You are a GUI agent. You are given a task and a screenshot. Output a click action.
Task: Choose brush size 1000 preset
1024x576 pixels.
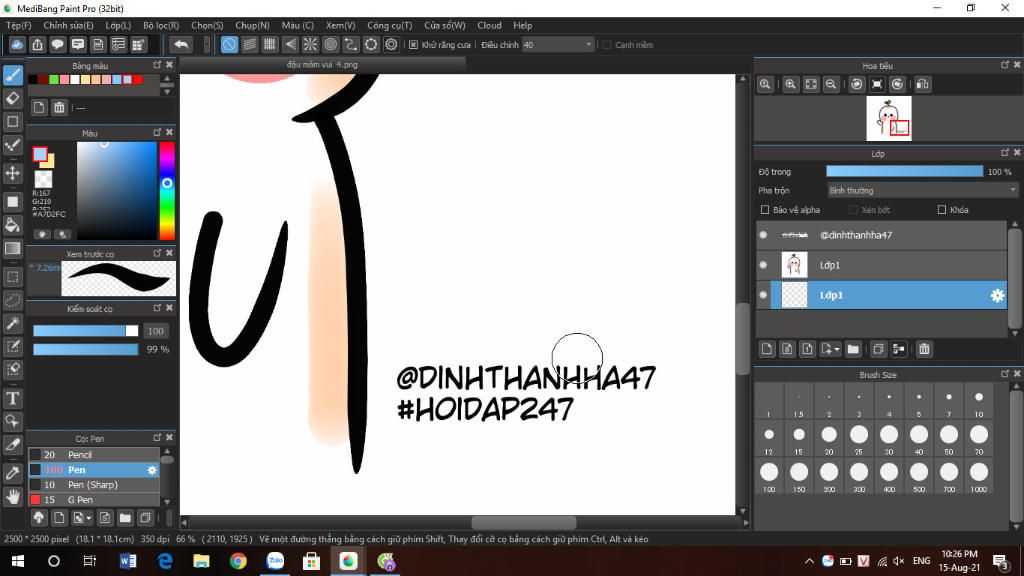pos(978,475)
